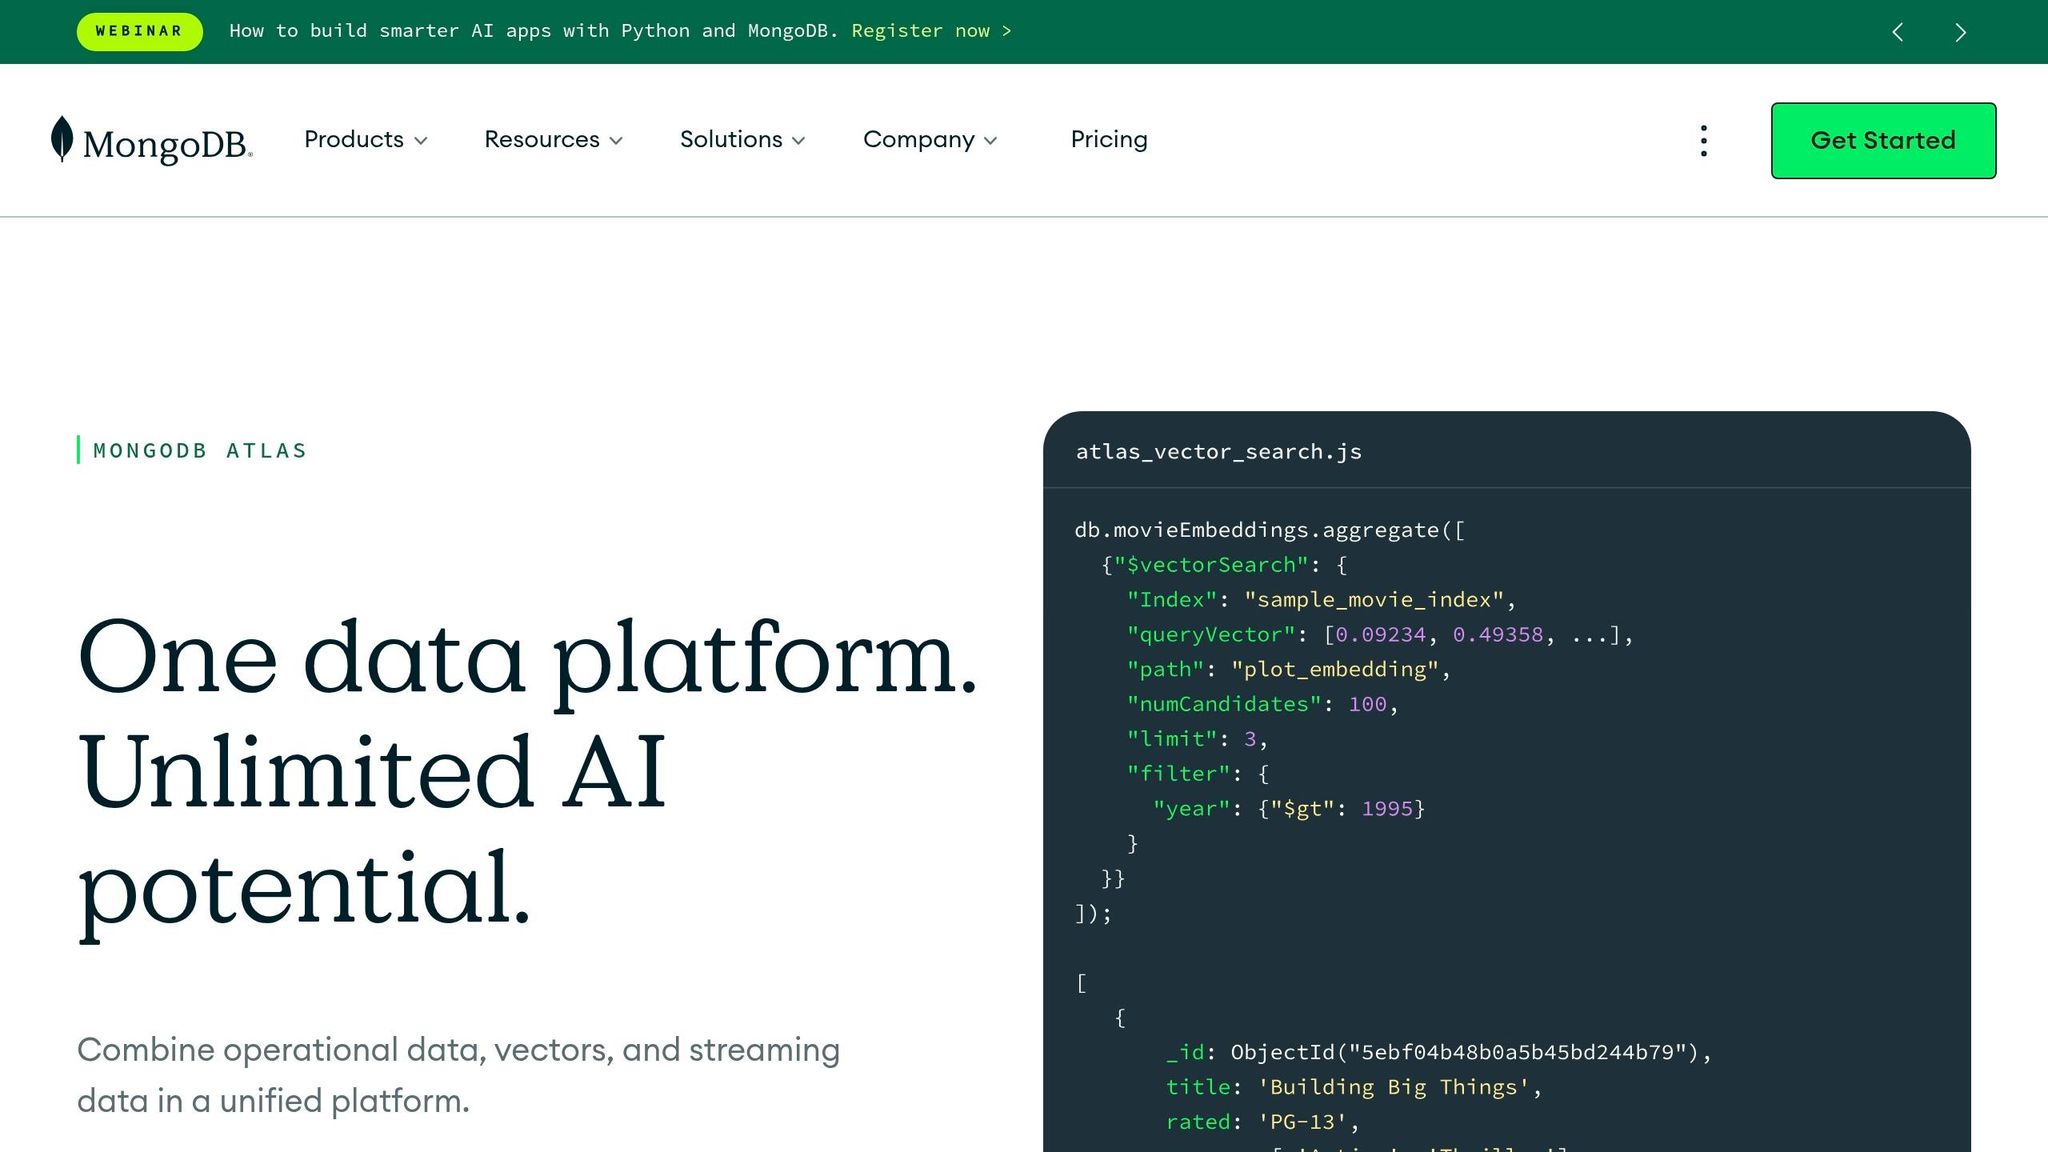2048x1152 pixels.
Task: Open the Company menu in the navbar
Action: pyautogui.click(x=918, y=140)
